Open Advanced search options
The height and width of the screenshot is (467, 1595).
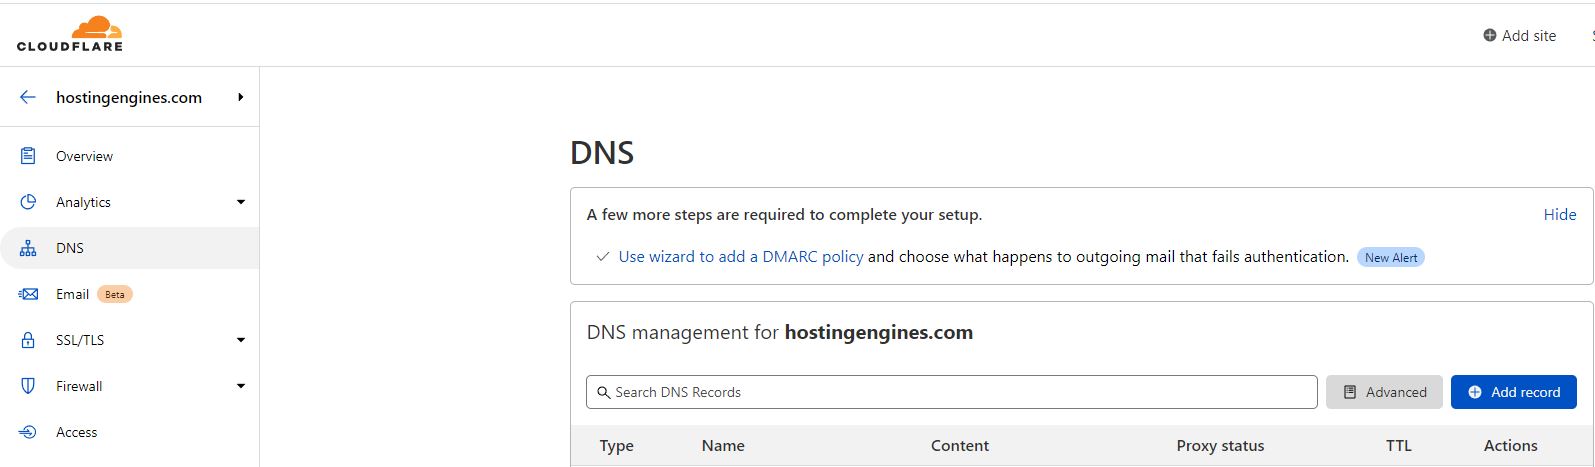(1384, 392)
